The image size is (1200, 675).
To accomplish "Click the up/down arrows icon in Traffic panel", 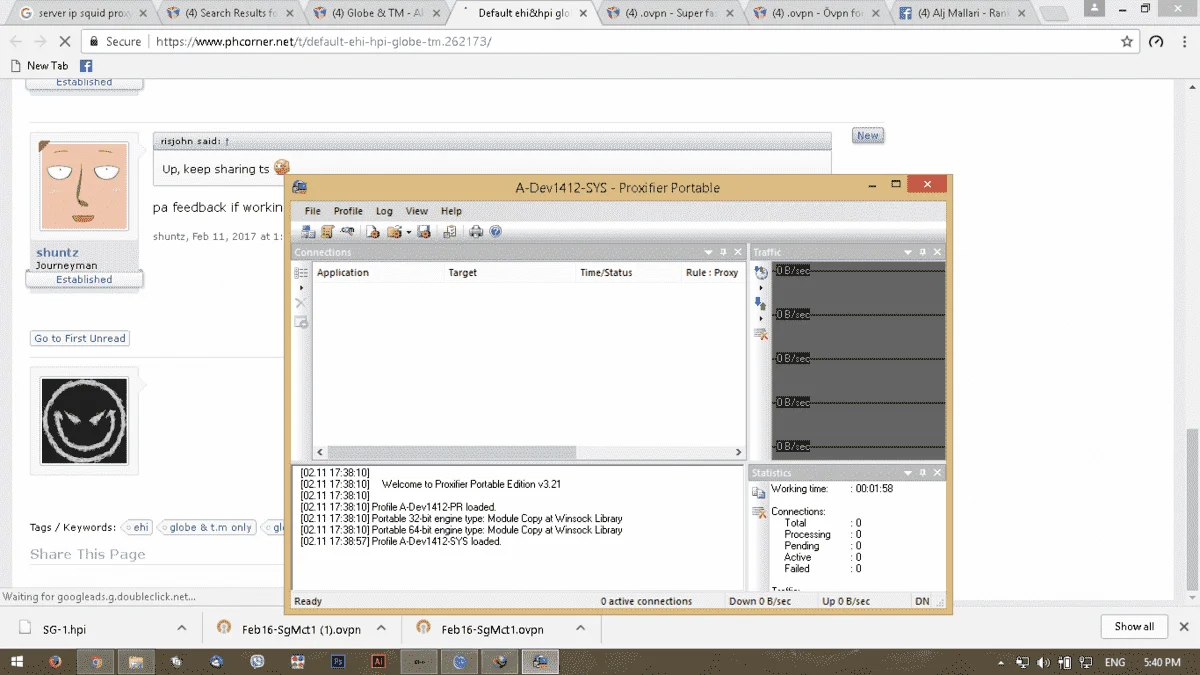I will point(761,303).
